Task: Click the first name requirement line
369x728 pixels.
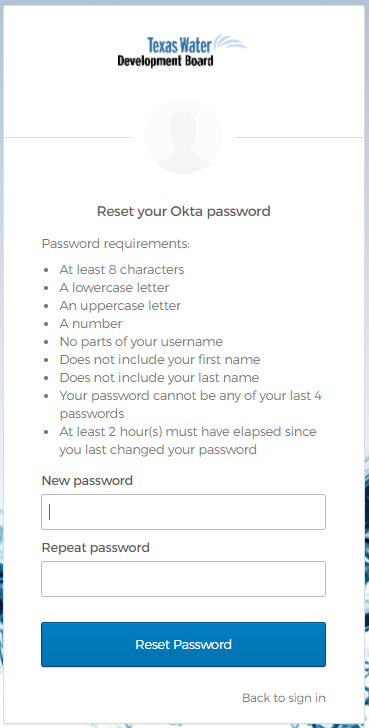Action: tap(160, 360)
